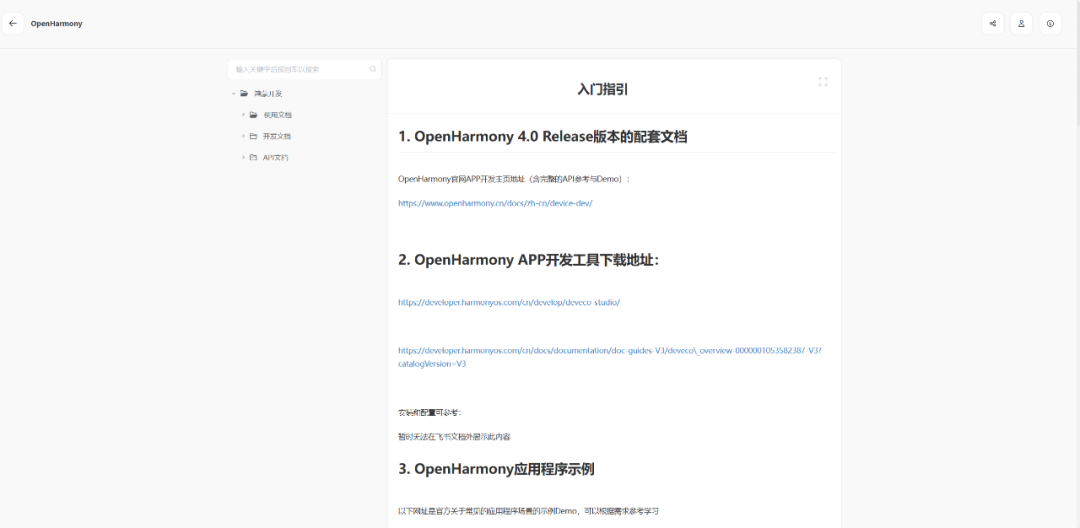1080x528 pixels.
Task: Open the deveco-studio download link
Action: coord(509,302)
